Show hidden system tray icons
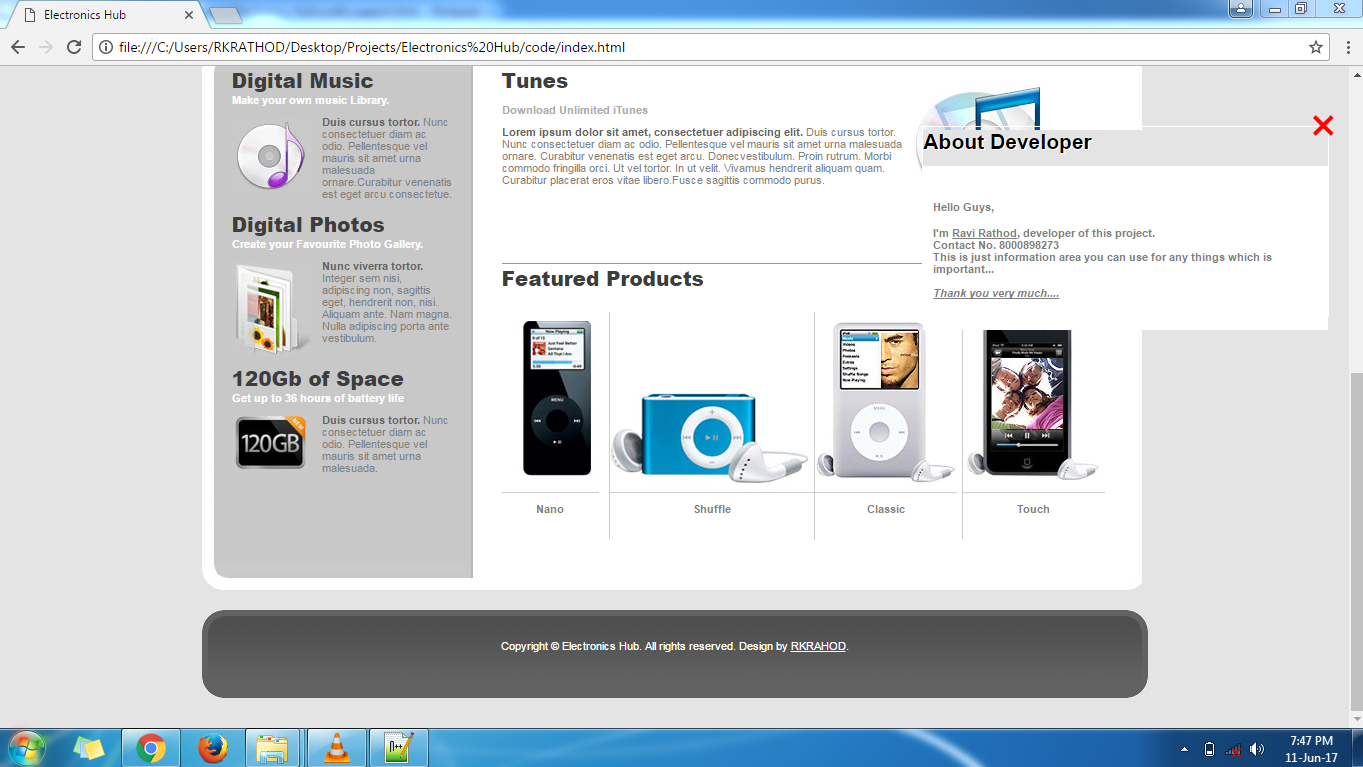 coord(1185,749)
